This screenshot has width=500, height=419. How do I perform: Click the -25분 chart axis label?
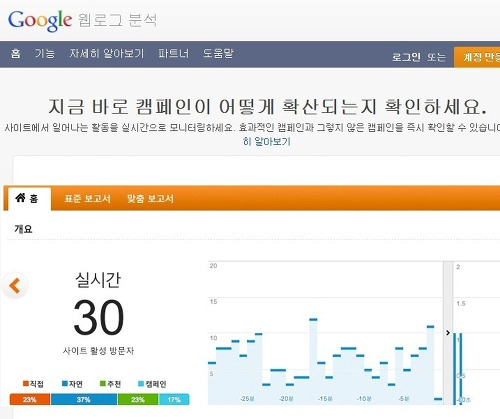coord(247,398)
